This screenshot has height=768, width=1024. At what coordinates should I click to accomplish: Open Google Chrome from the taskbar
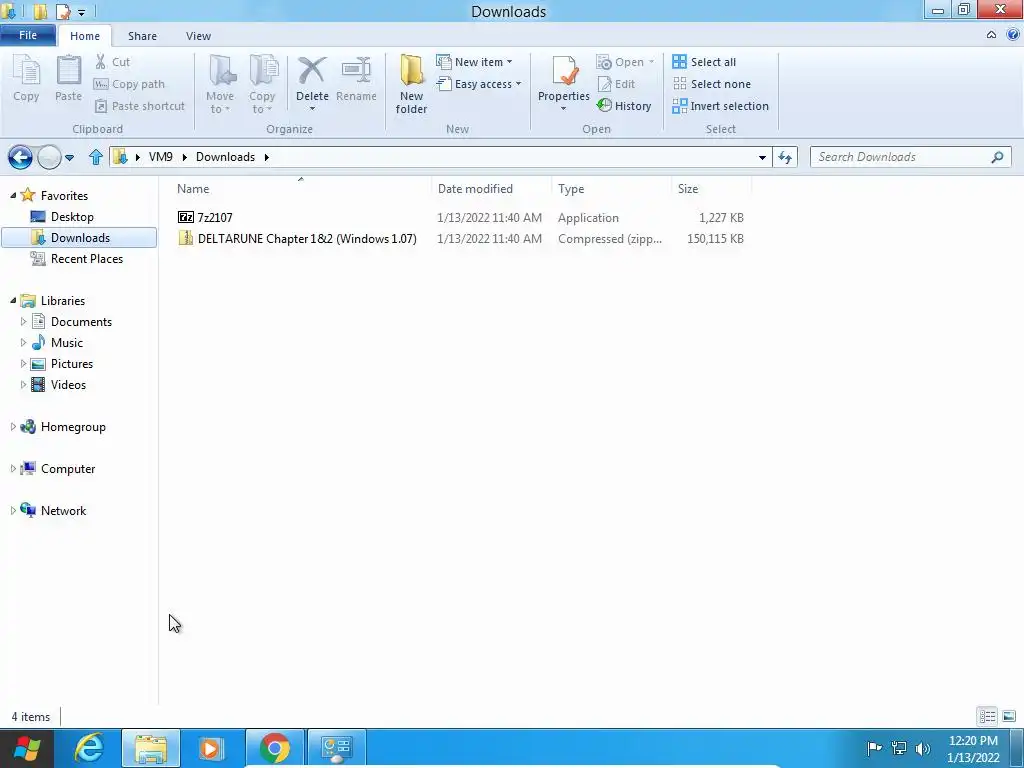[x=274, y=748]
